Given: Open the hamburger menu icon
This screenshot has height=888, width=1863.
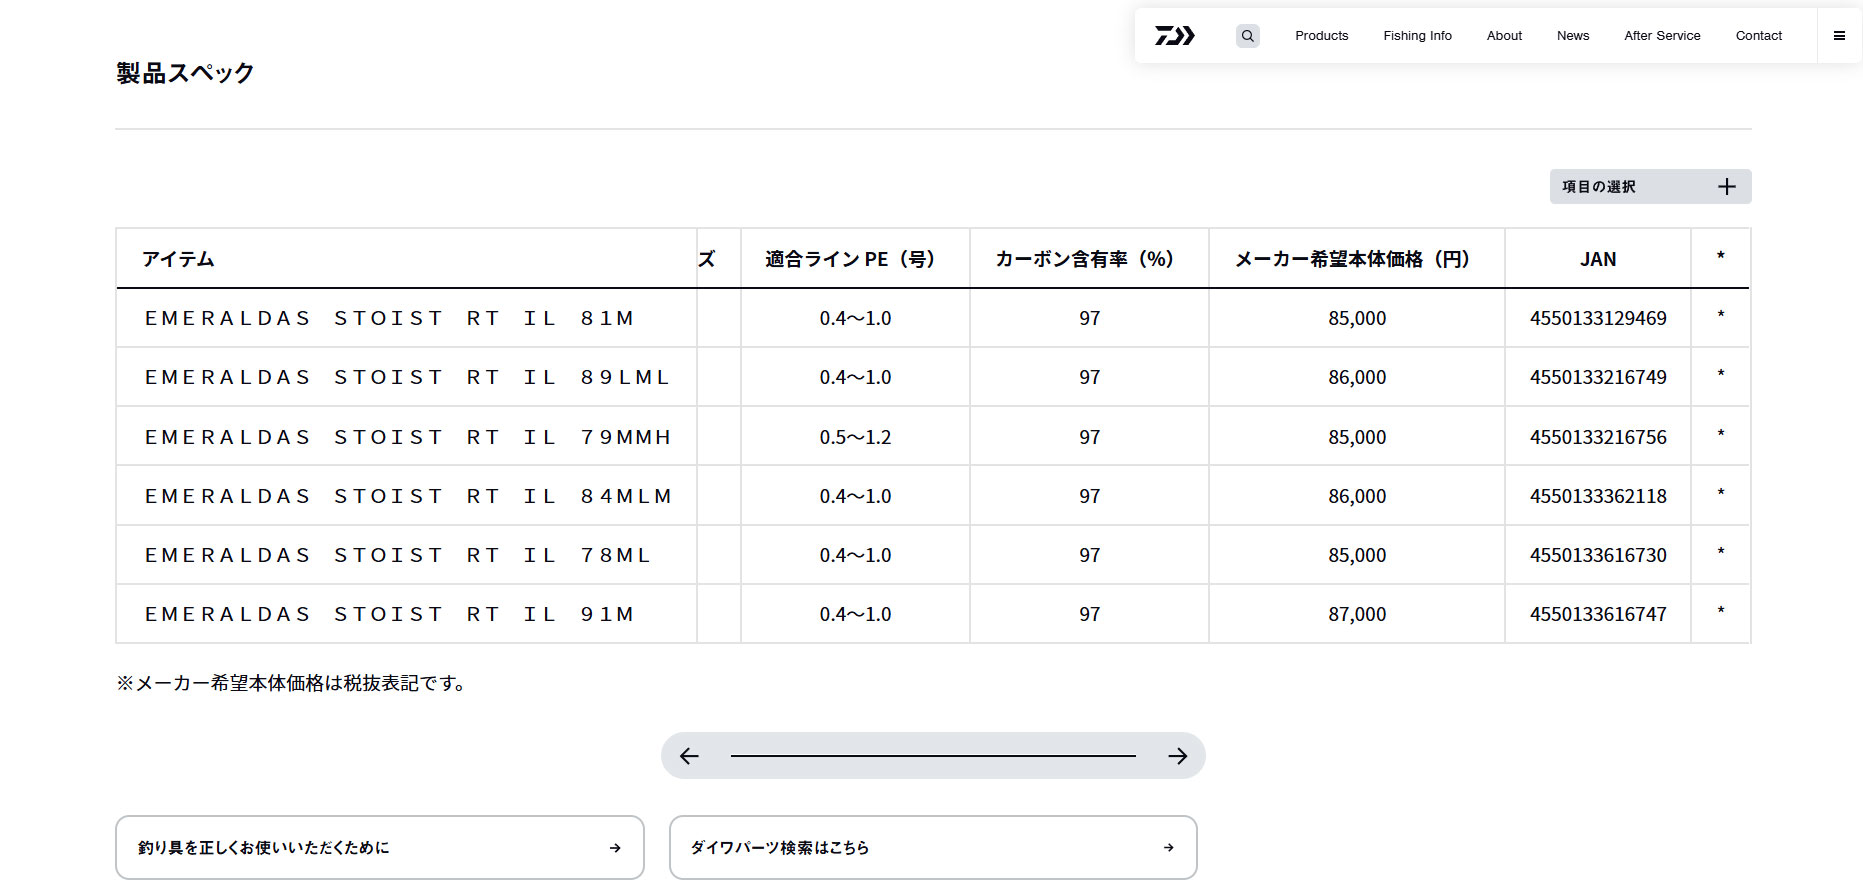Looking at the screenshot, I should (x=1839, y=36).
